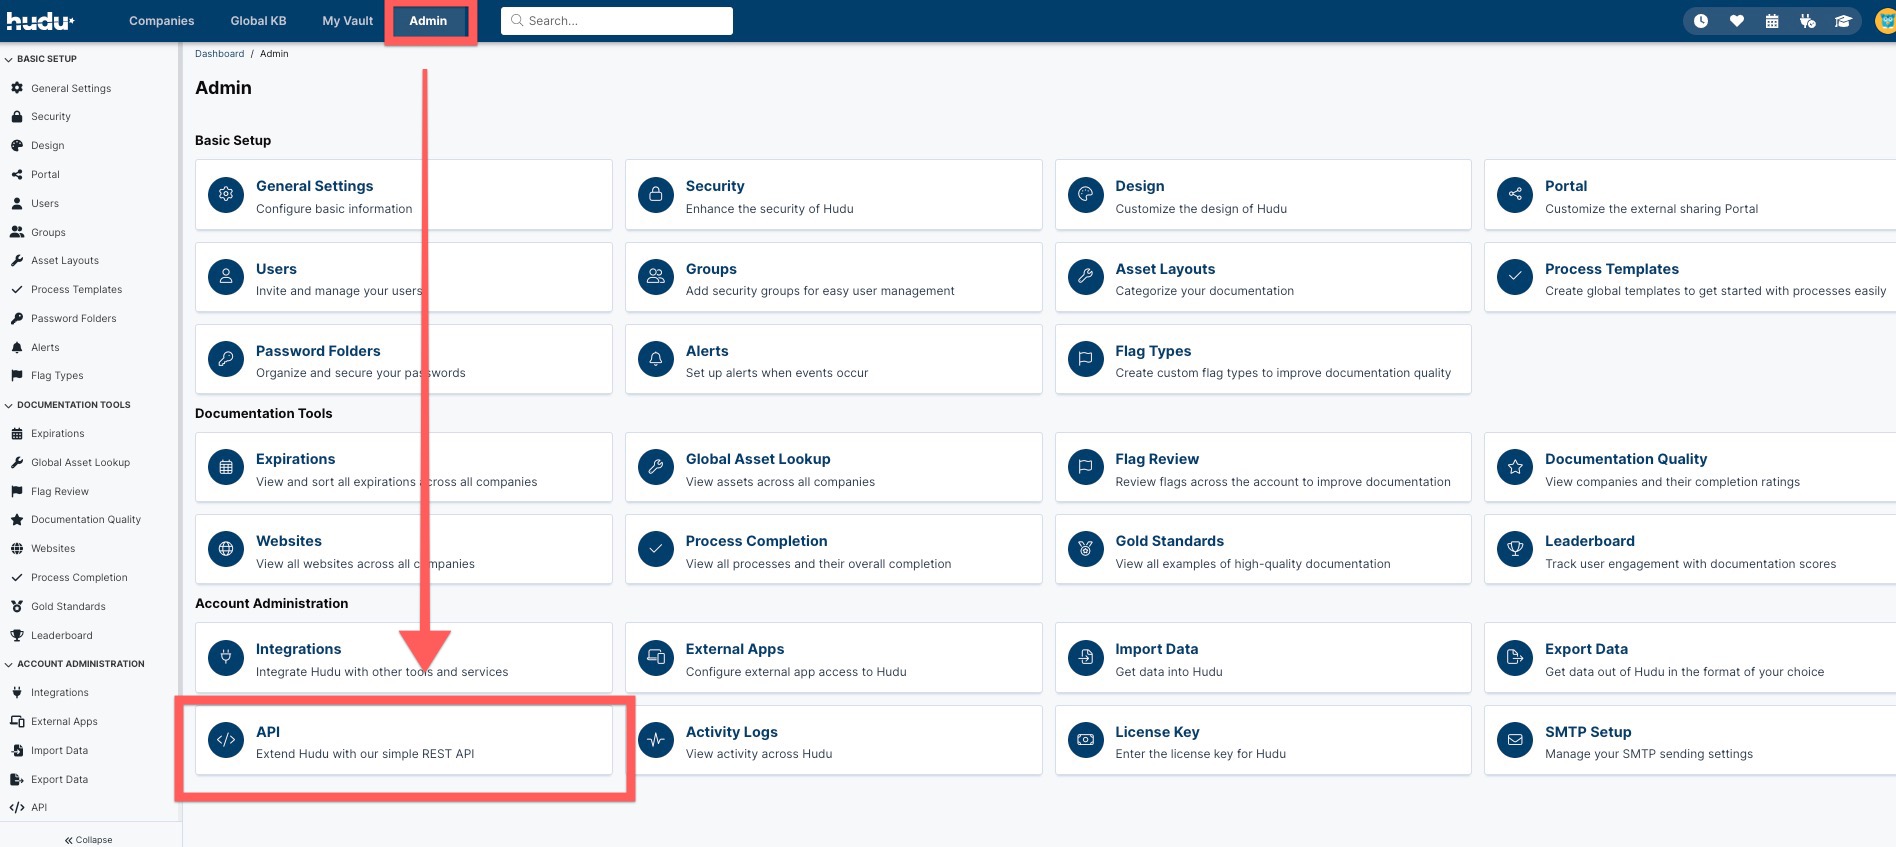The width and height of the screenshot is (1896, 847).
Task: Collapse the Documentation Tools sidebar section
Action: tap(68, 405)
